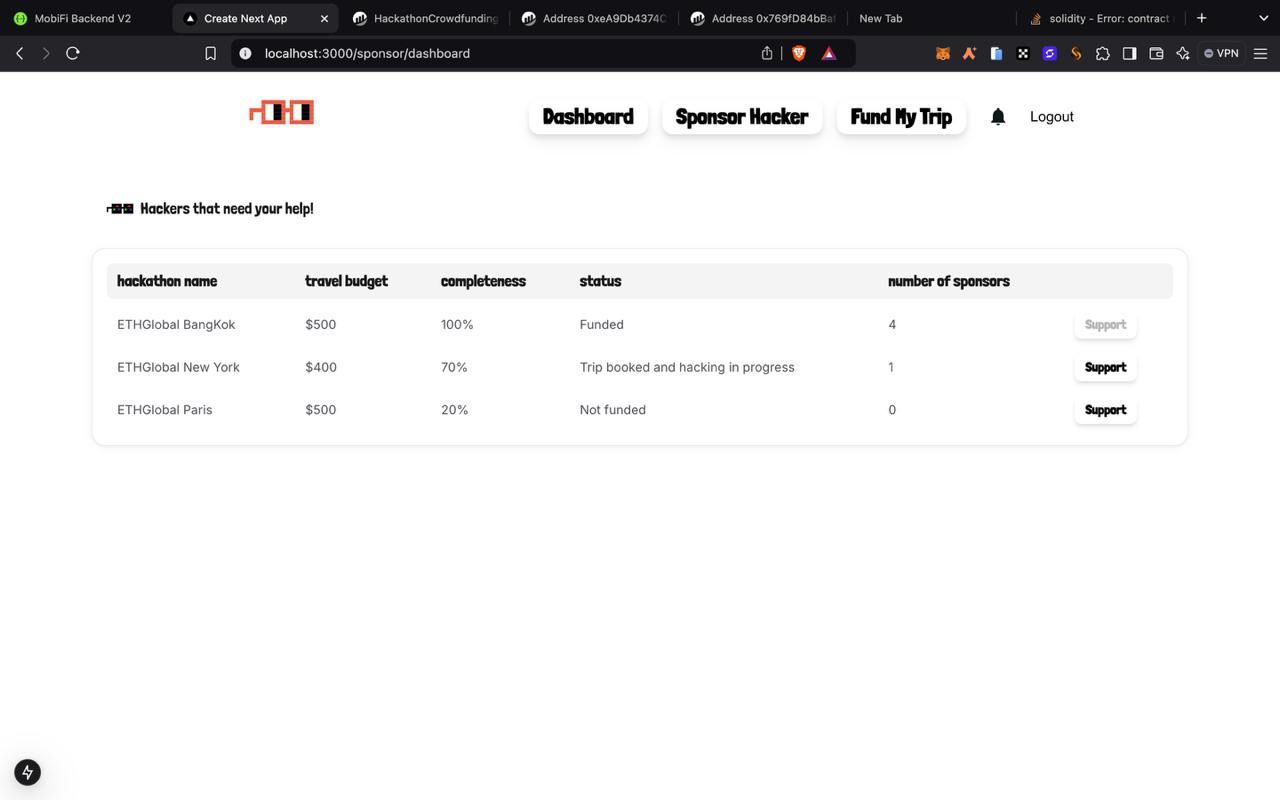Open the browser hamburger menu

coord(1260,54)
